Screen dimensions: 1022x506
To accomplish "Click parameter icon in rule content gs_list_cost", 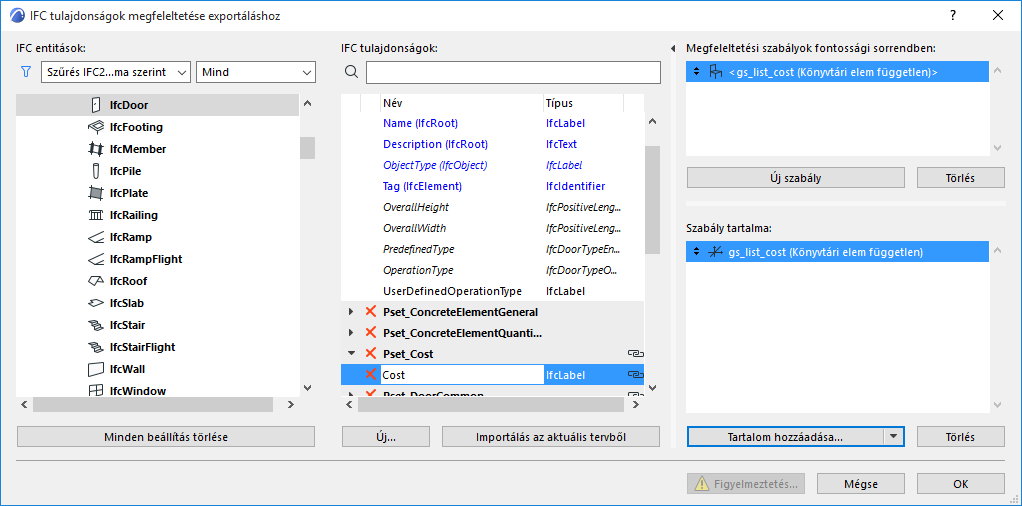I will [716, 252].
